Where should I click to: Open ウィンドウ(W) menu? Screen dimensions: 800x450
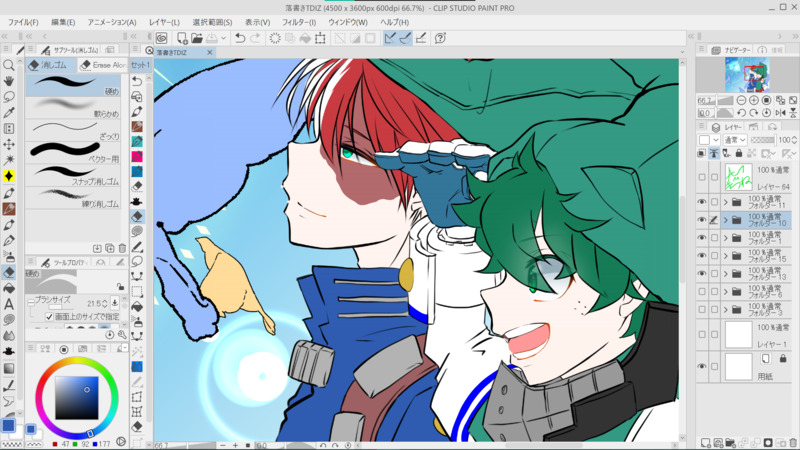pos(347,22)
